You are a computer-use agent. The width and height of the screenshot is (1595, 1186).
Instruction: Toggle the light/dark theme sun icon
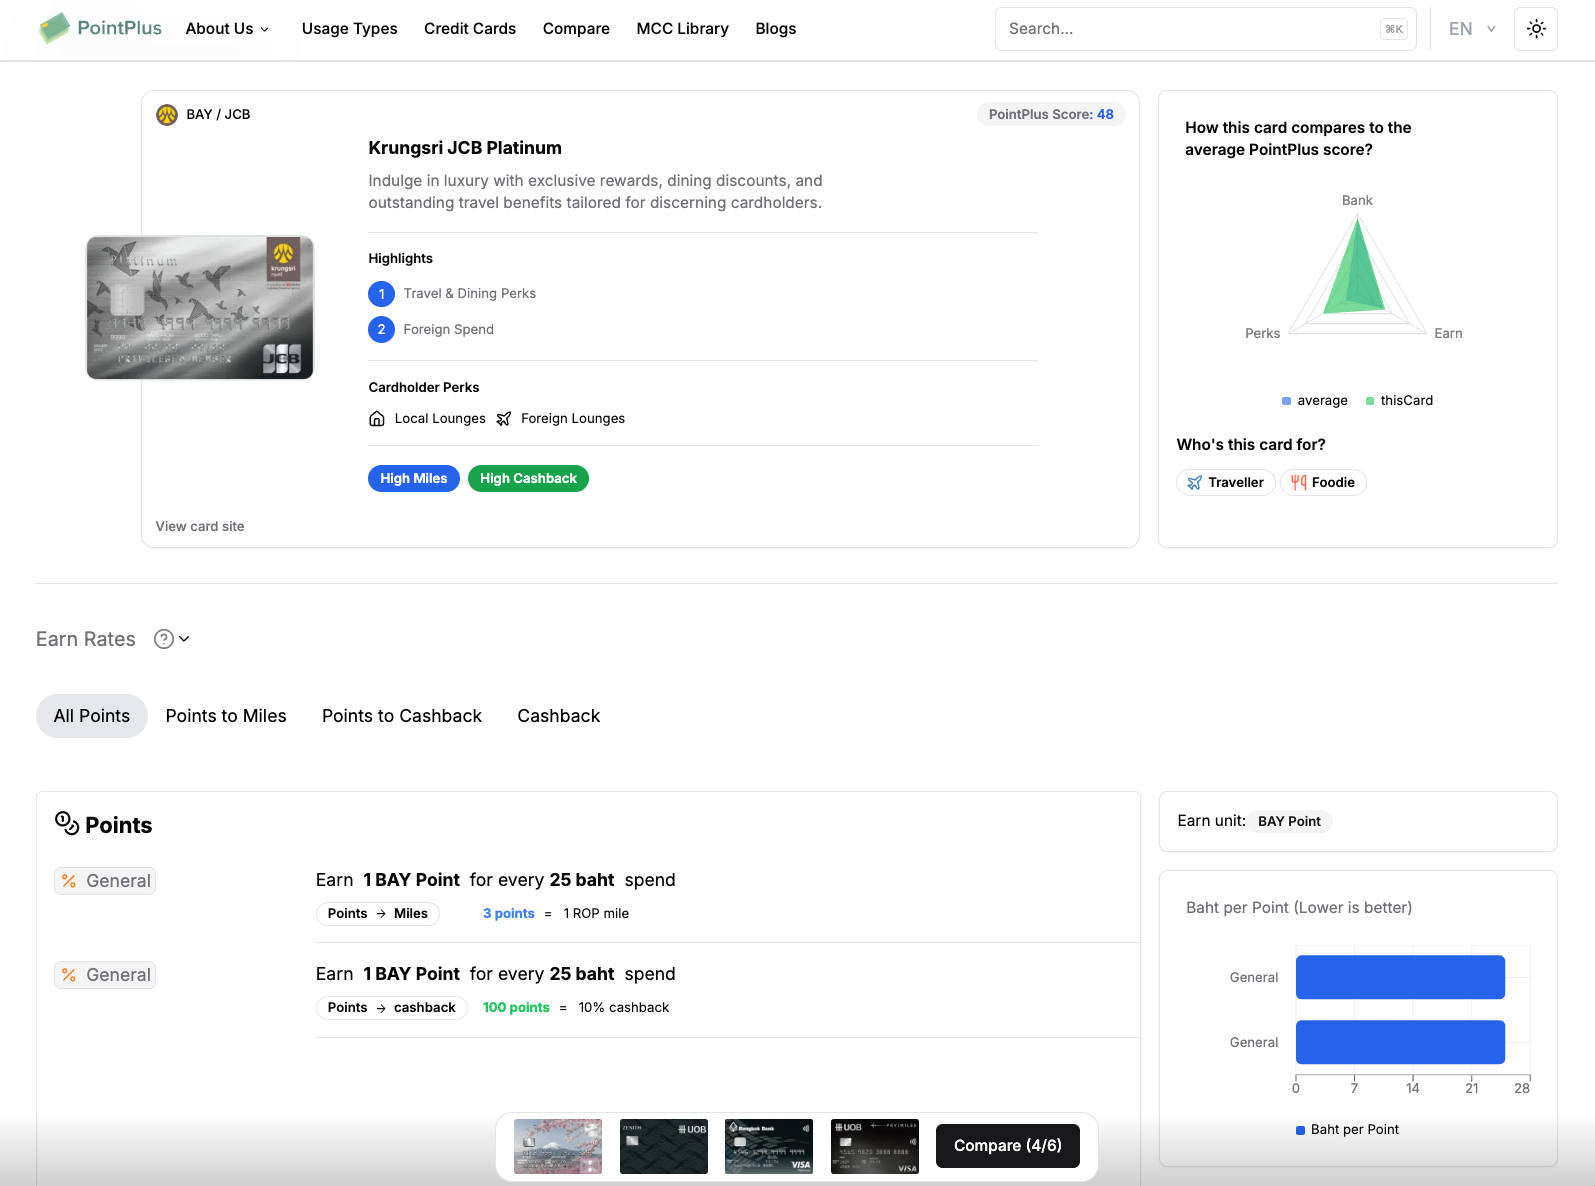(1536, 29)
